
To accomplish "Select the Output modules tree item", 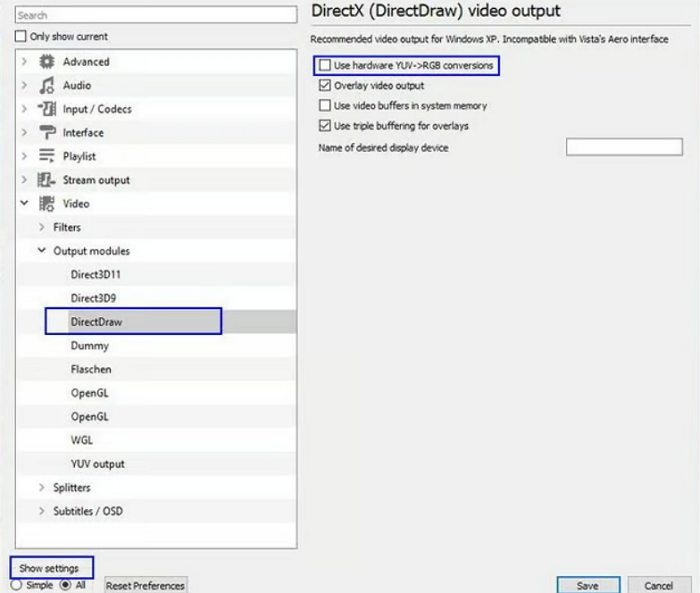I will [92, 251].
